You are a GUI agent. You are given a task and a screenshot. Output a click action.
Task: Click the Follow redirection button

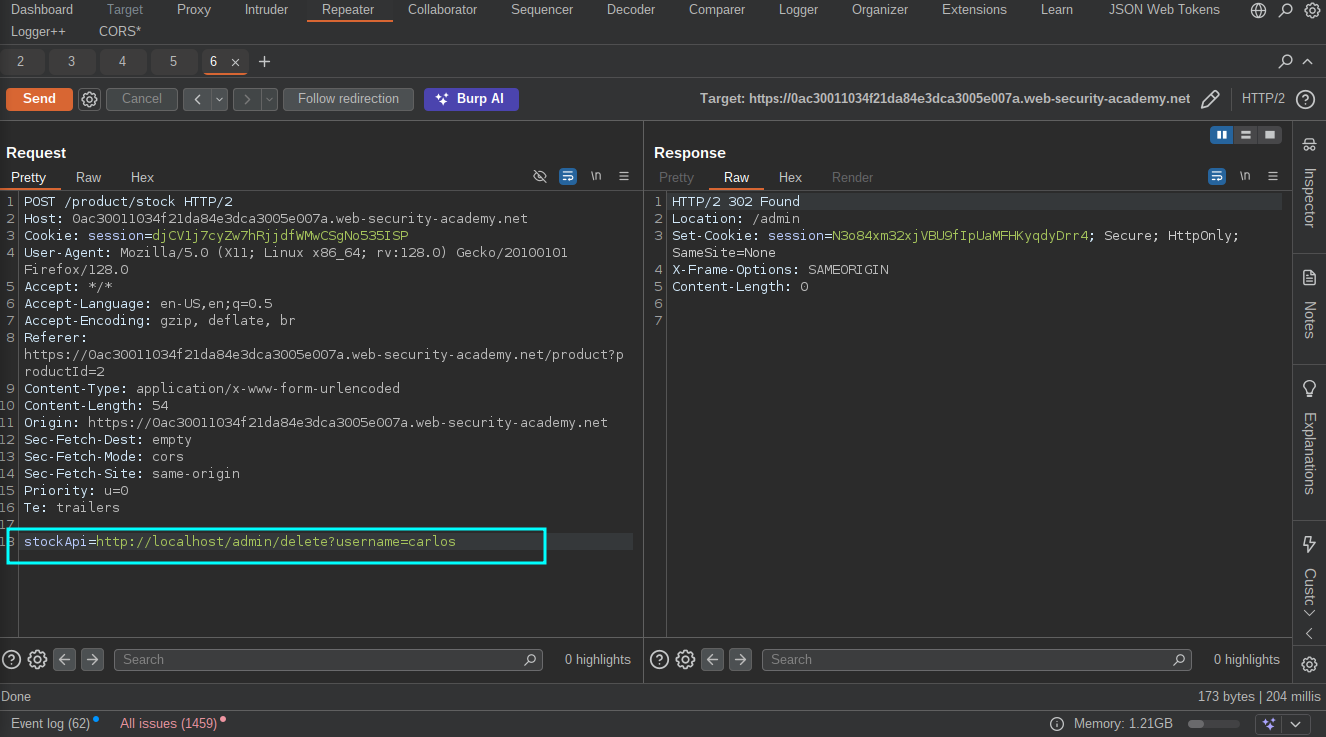[348, 99]
